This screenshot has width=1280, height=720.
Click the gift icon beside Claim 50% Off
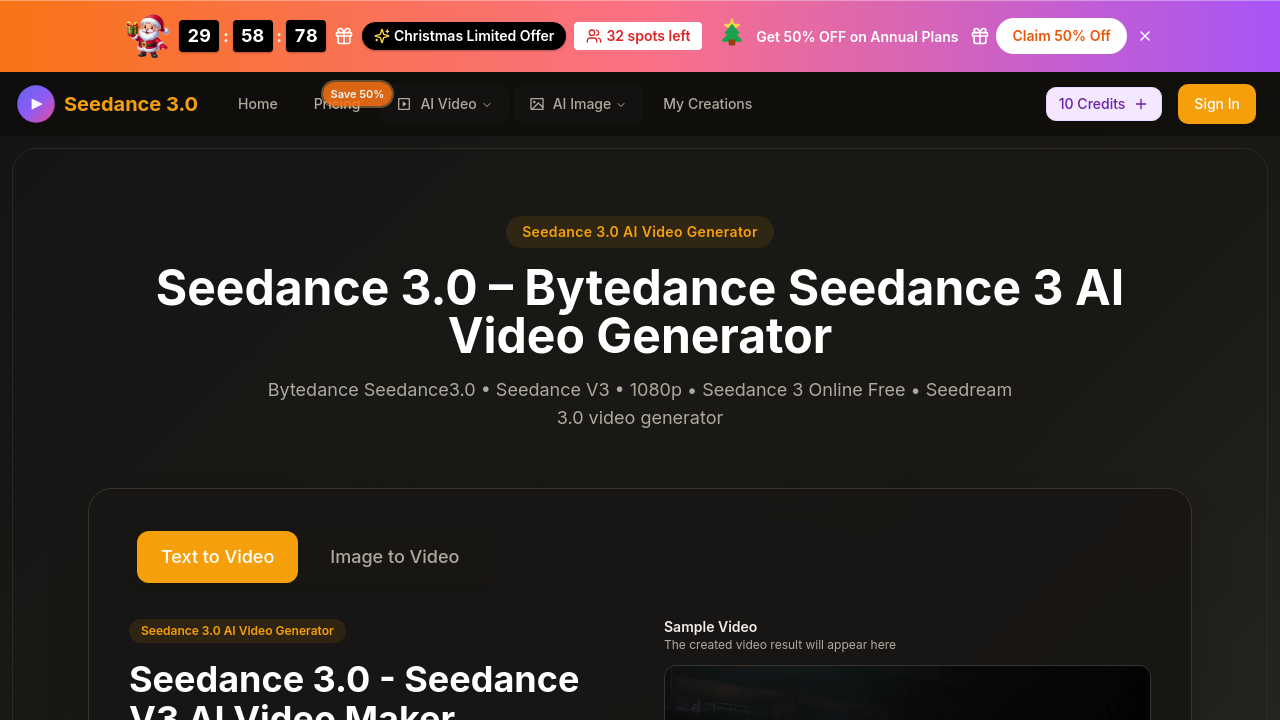point(980,36)
